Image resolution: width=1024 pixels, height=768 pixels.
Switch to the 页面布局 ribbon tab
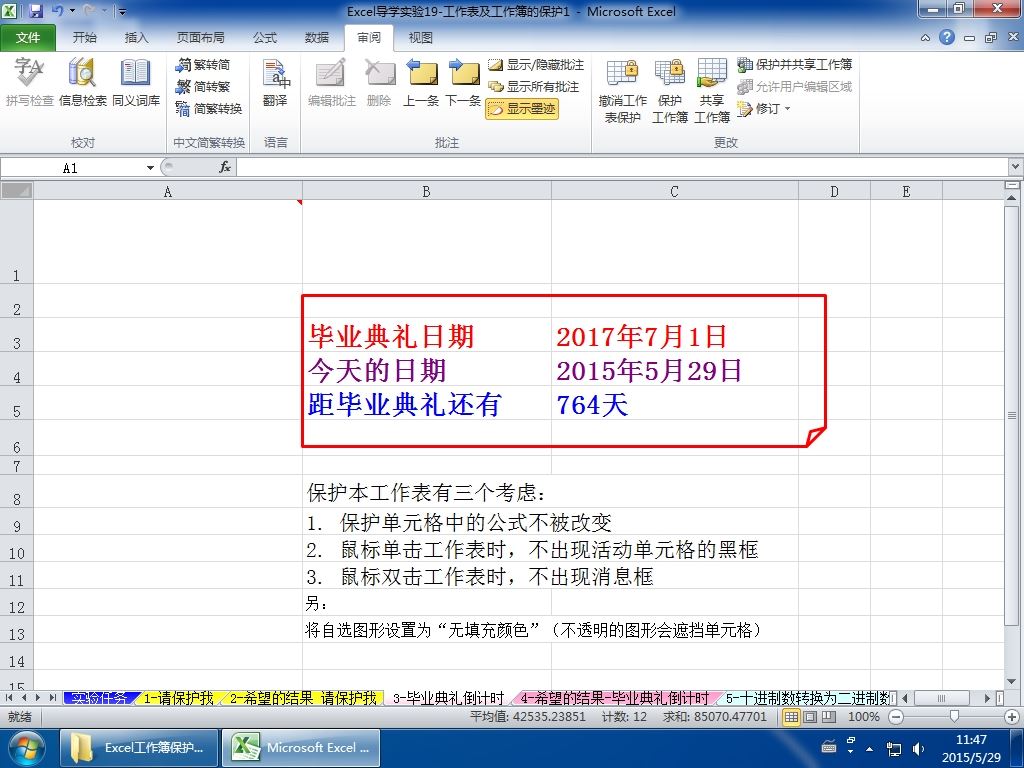click(200, 38)
